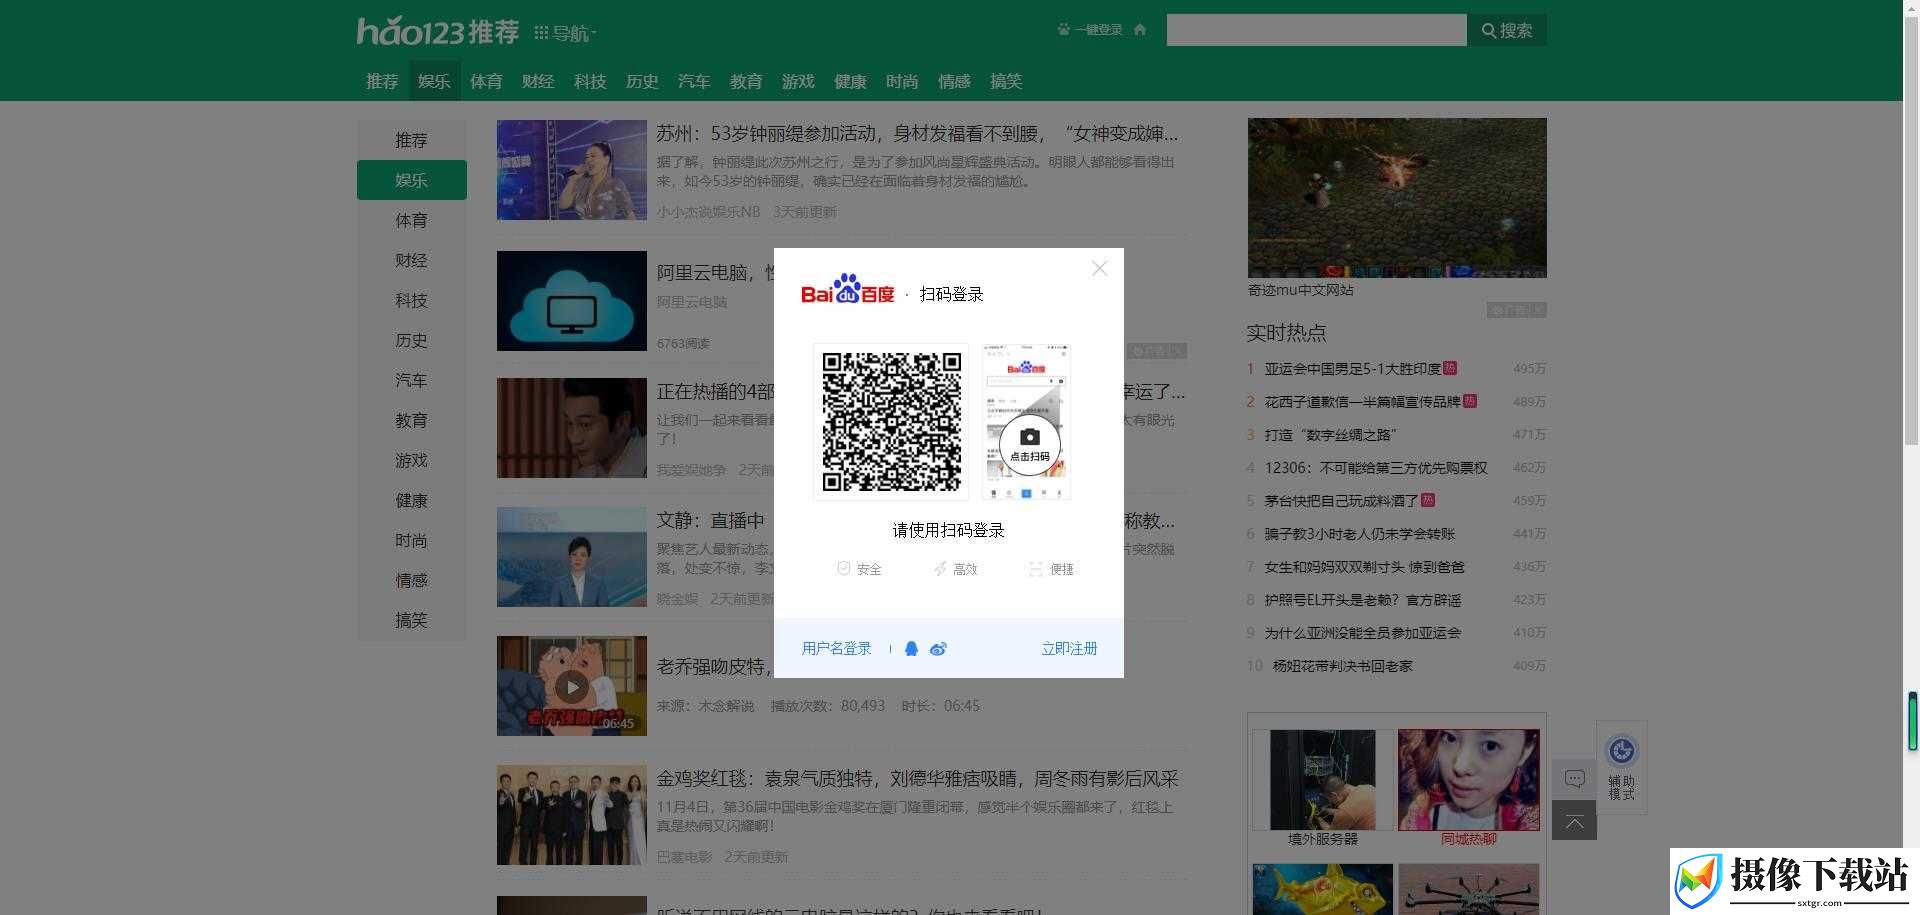Screen dimensions: 1920x915
Task: Open hot topic 打造数字丝绸之路
Action: [1330, 435]
